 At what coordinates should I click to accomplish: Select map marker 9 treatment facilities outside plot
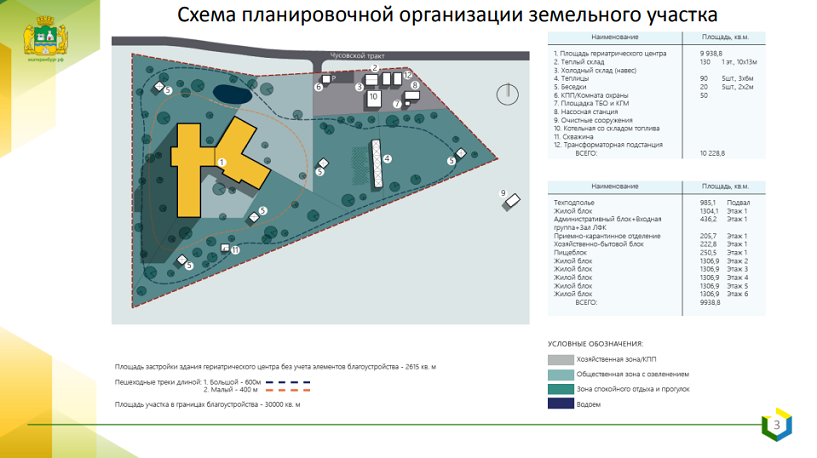coord(503,193)
